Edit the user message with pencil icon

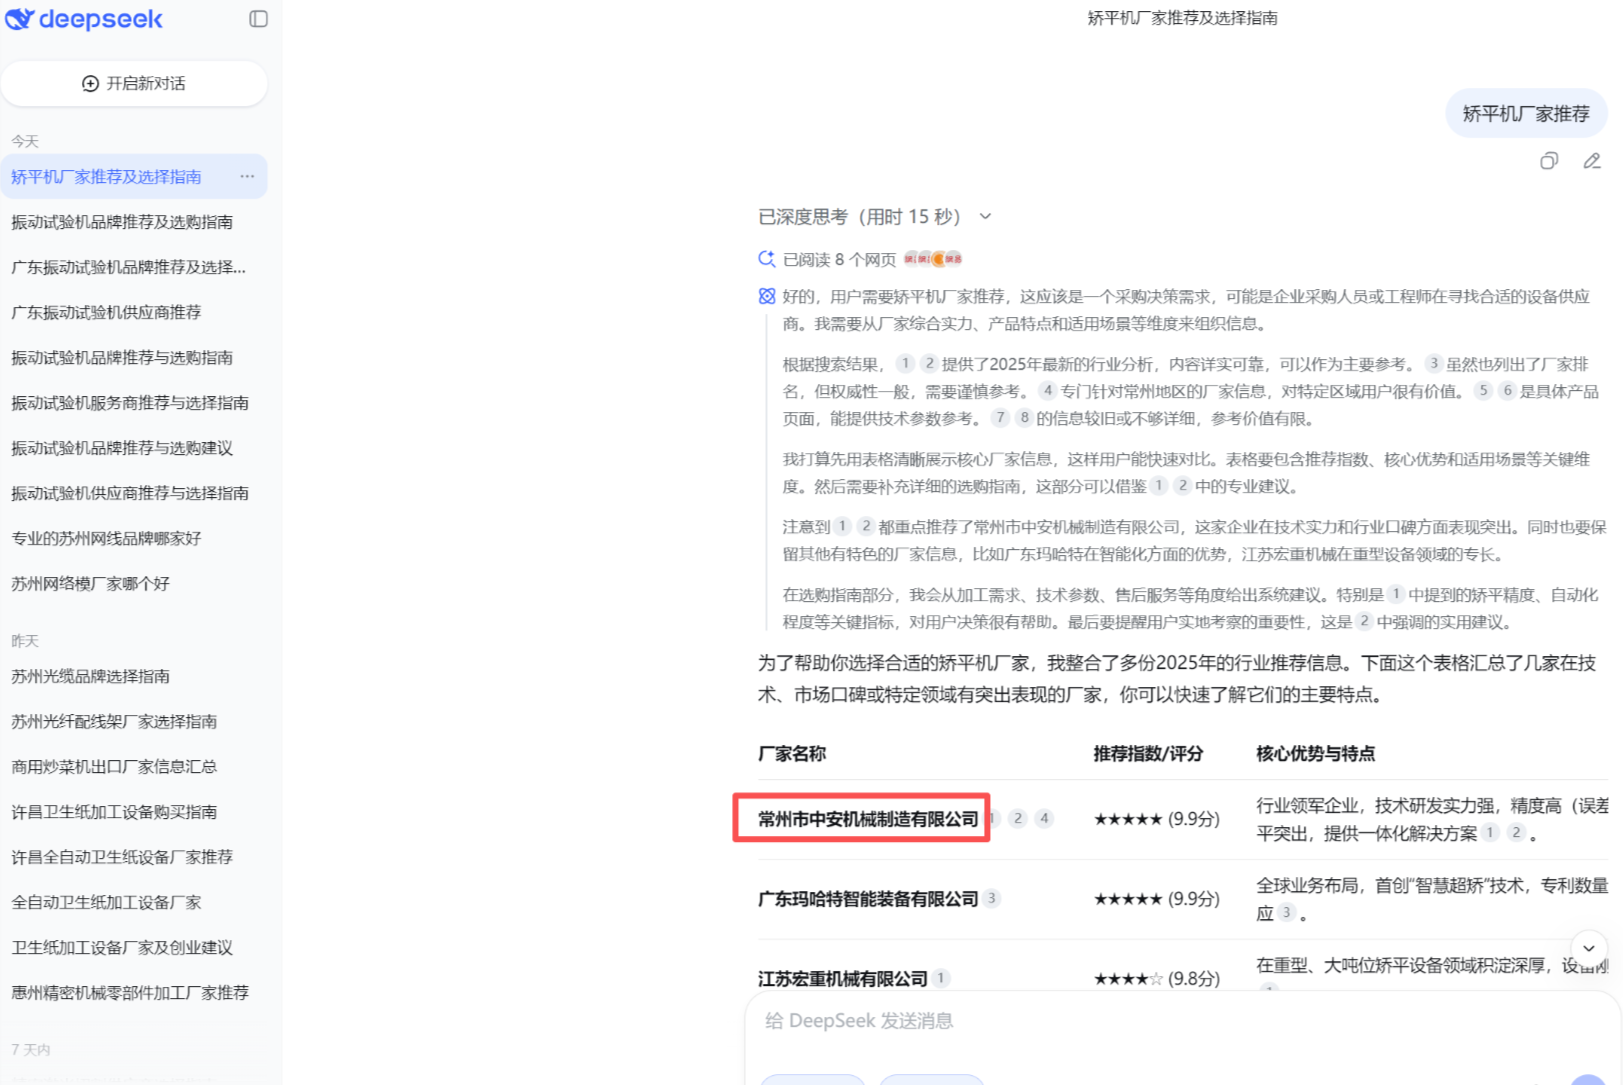1591,161
